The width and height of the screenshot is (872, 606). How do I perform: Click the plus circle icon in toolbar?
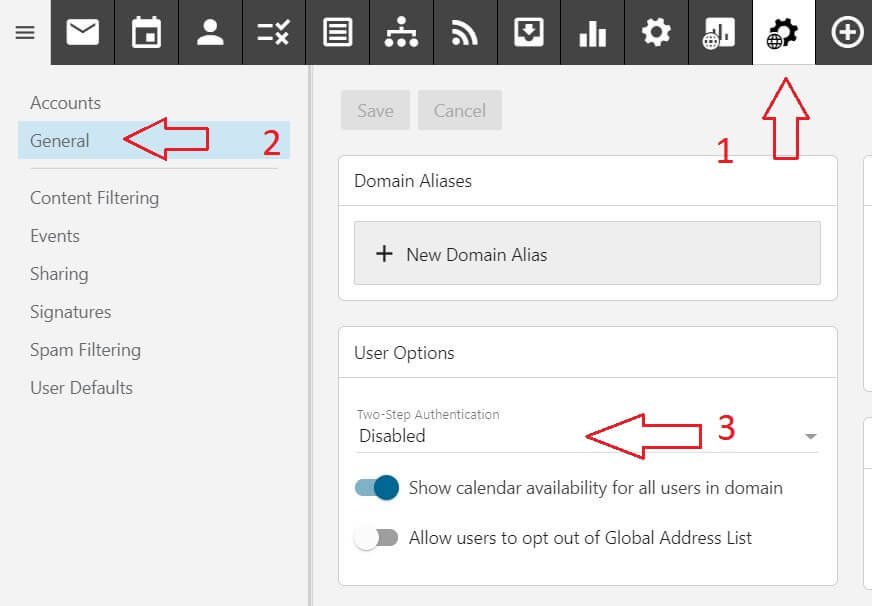[x=847, y=32]
